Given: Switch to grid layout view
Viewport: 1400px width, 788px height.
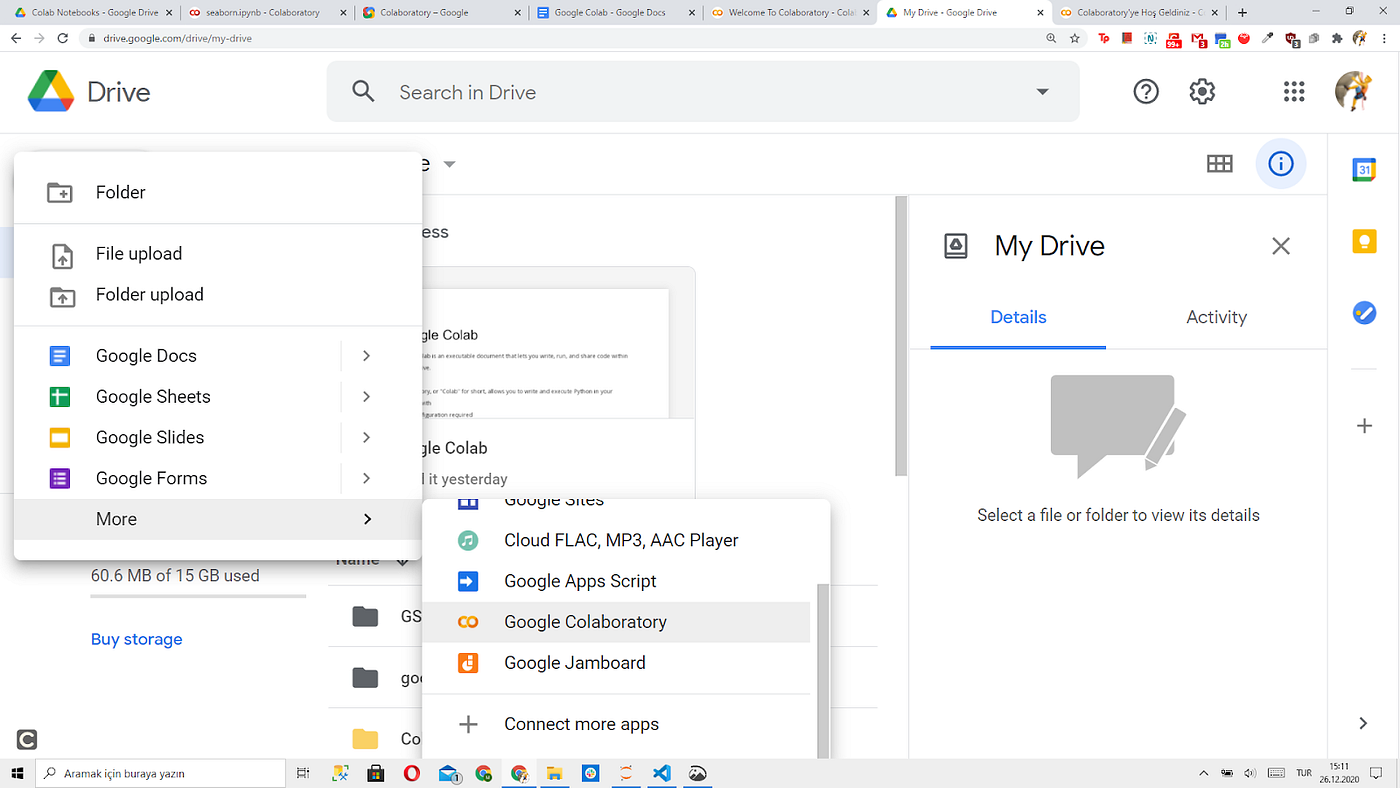Looking at the screenshot, I should 1220,164.
